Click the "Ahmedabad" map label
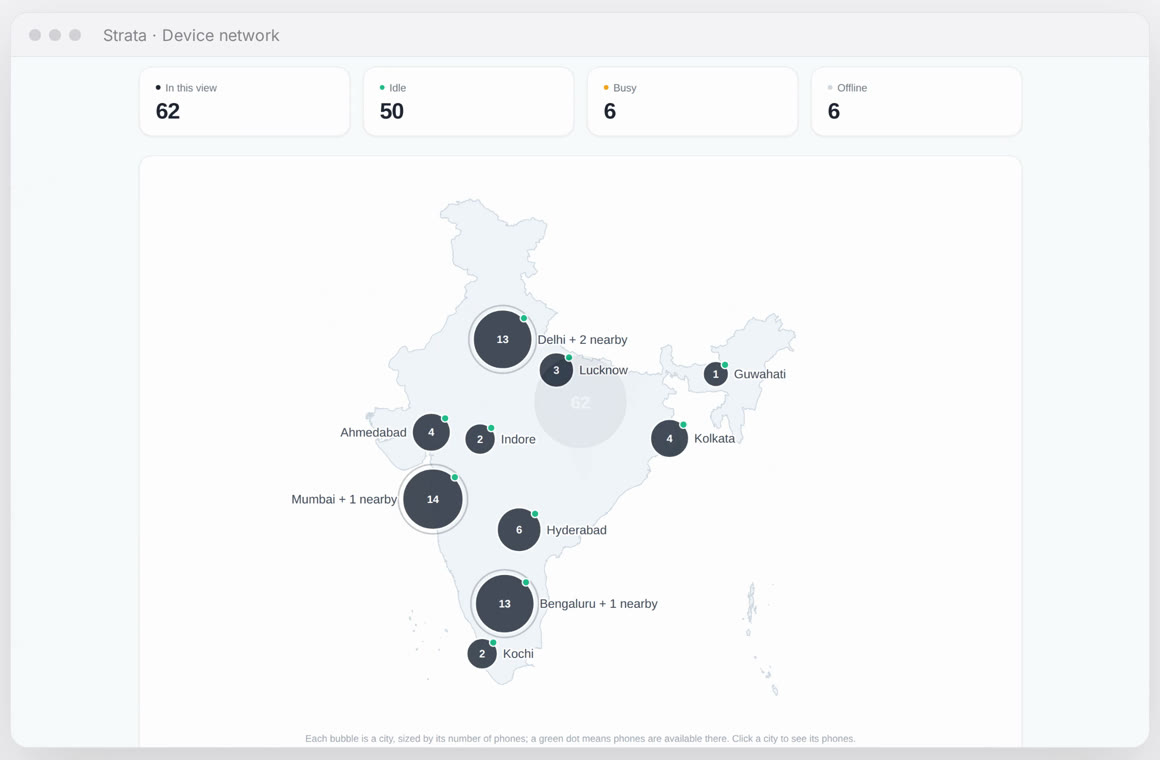Viewport: 1160px width, 760px height. pyautogui.click(x=373, y=432)
